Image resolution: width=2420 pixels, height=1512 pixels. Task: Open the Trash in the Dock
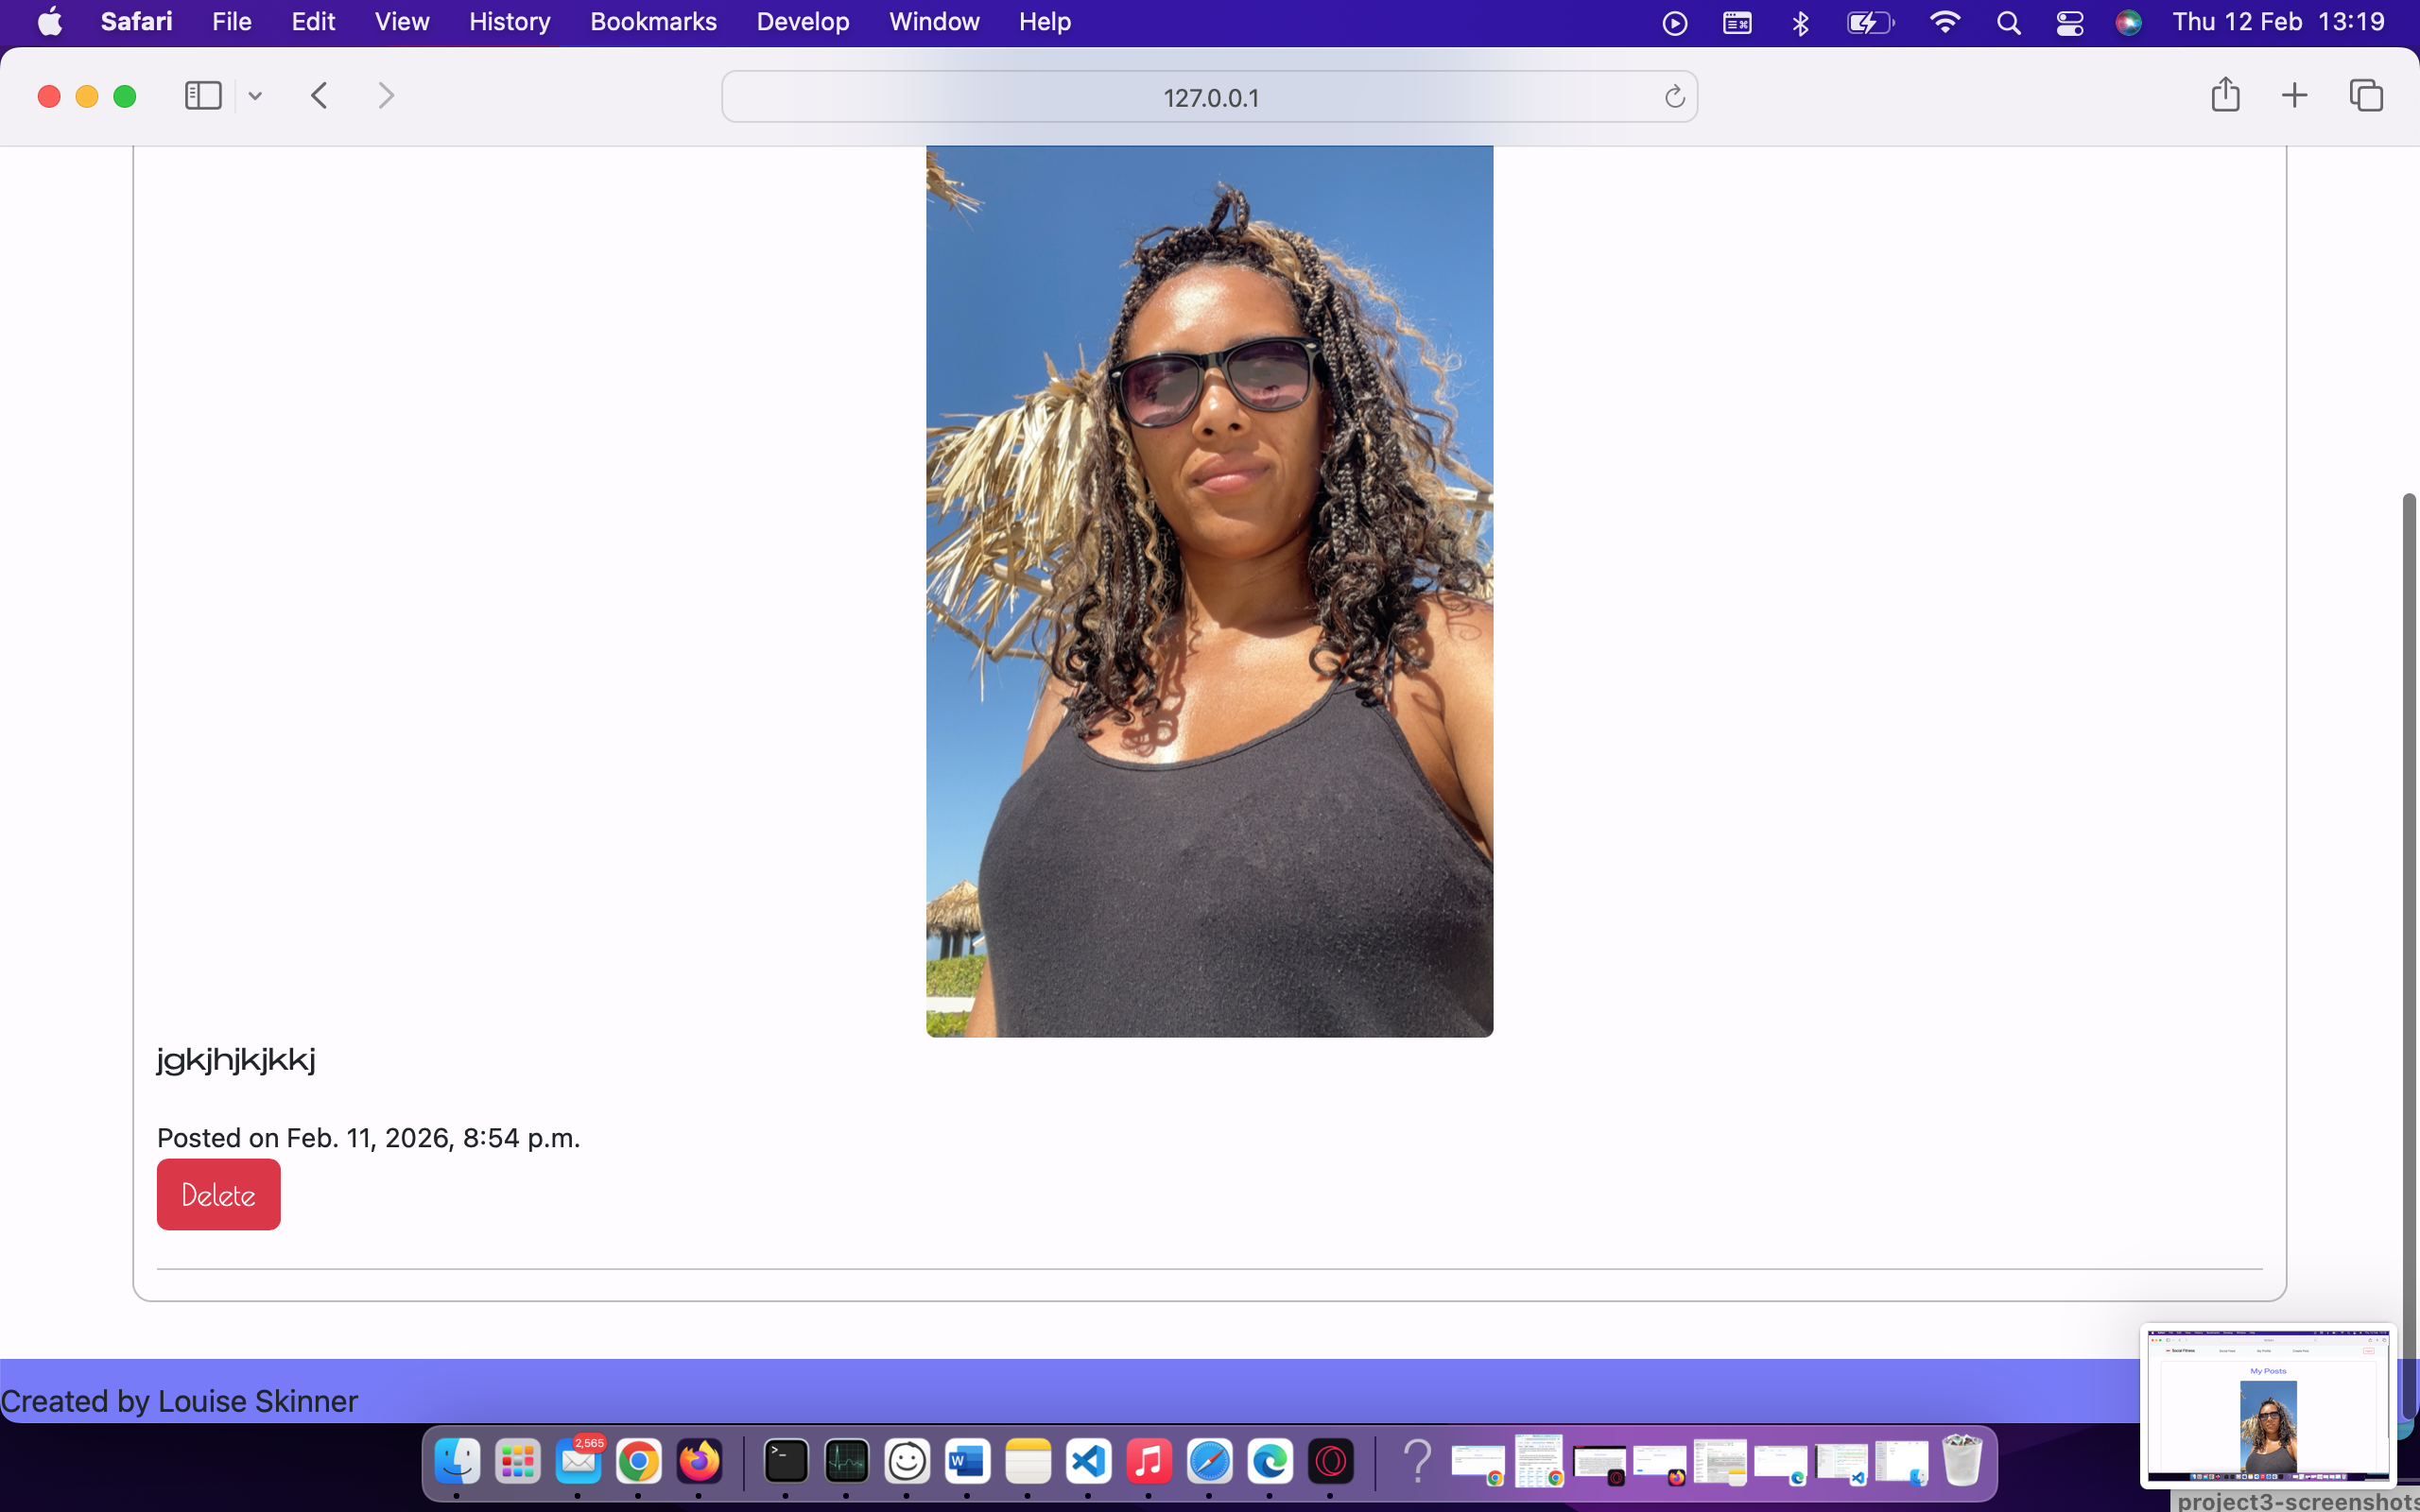pyautogui.click(x=1963, y=1461)
